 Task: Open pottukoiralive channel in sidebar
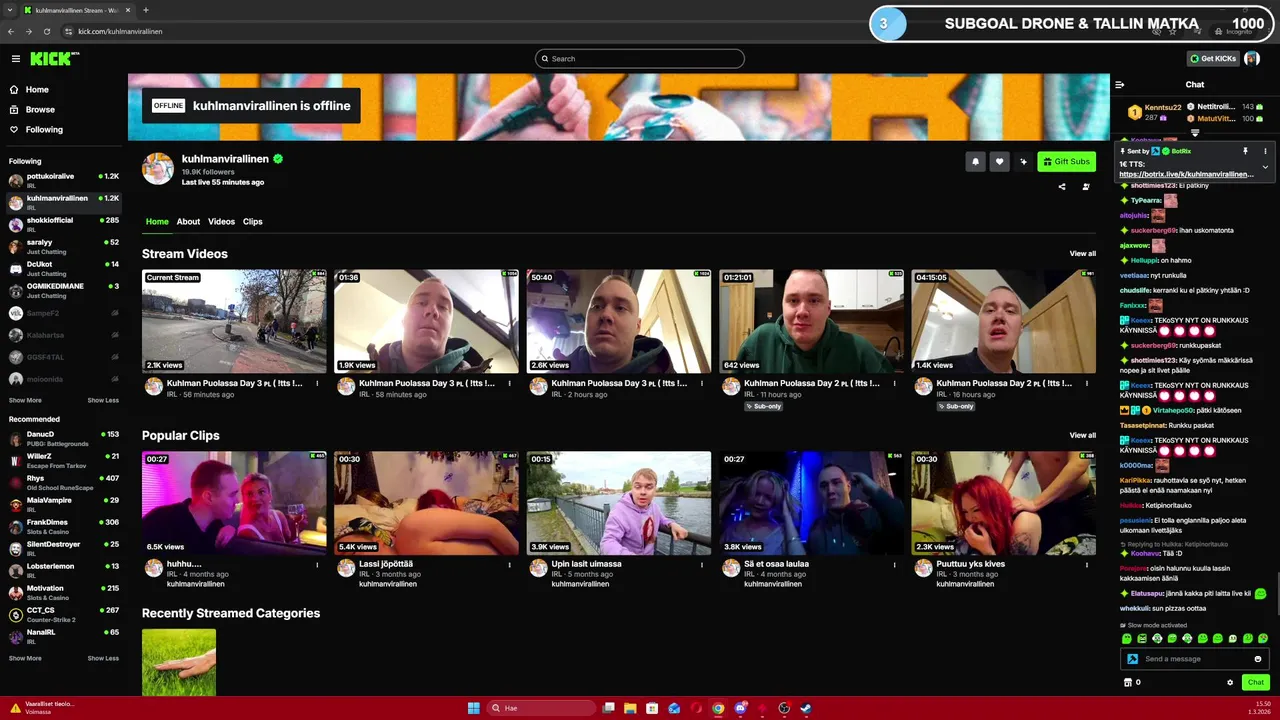63,180
